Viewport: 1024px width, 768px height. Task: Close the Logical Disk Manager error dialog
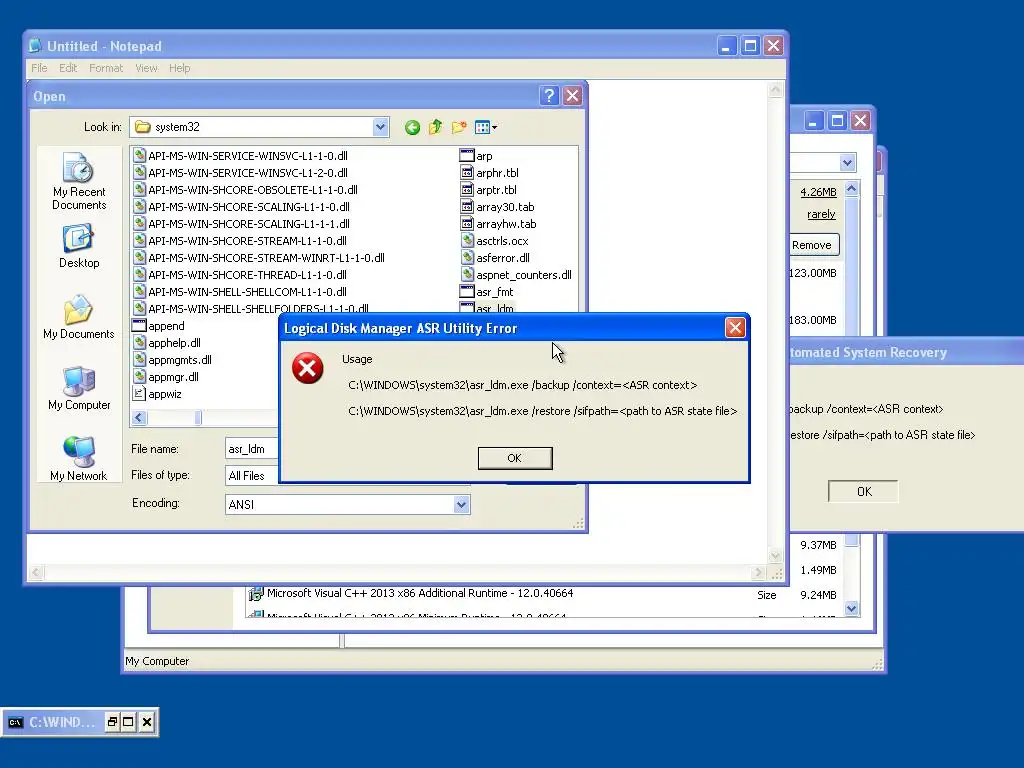click(735, 328)
